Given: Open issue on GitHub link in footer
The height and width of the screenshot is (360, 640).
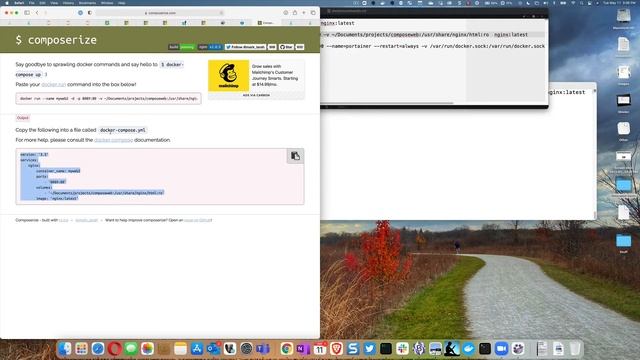Looking at the screenshot, I should tap(198, 220).
